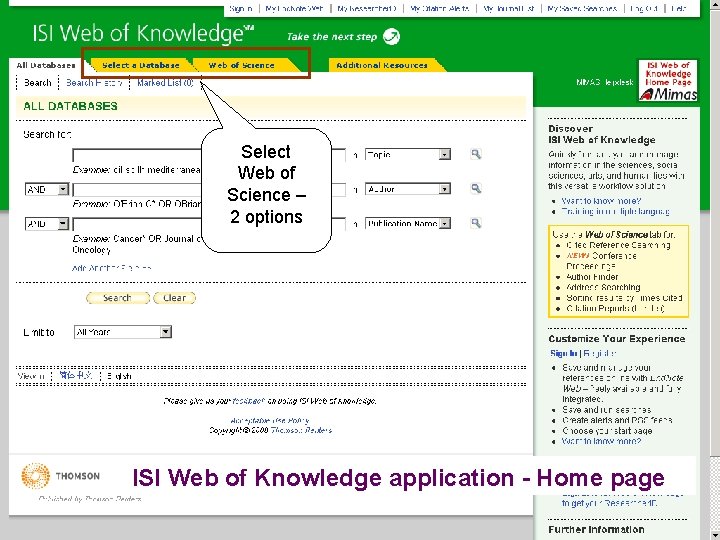
Task: Switch to the All Databases tab
Action: pos(45,65)
